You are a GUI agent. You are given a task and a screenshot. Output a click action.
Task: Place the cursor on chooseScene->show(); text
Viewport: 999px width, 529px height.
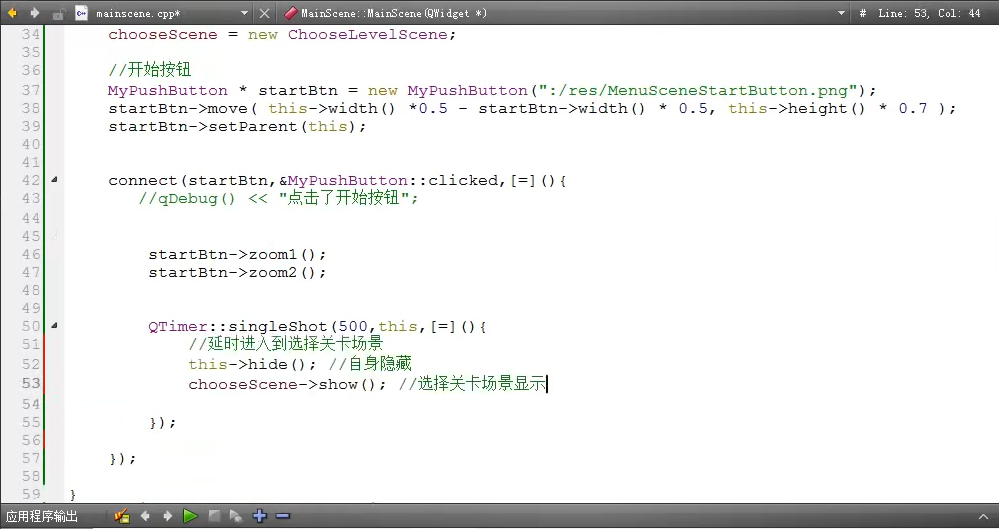[x=287, y=384]
